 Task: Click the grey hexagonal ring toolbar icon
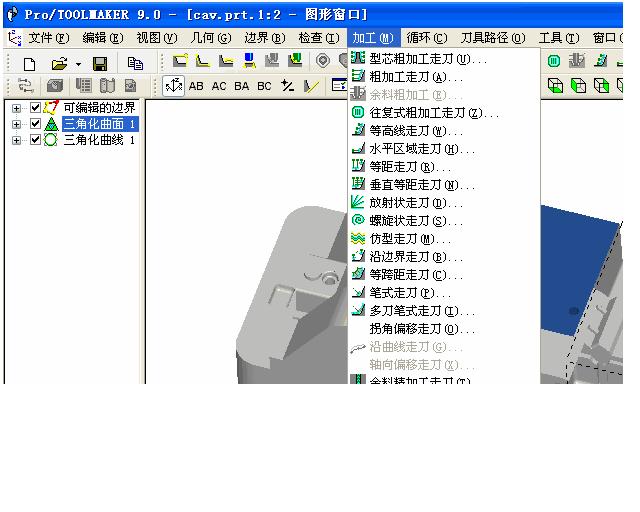[x=323, y=61]
